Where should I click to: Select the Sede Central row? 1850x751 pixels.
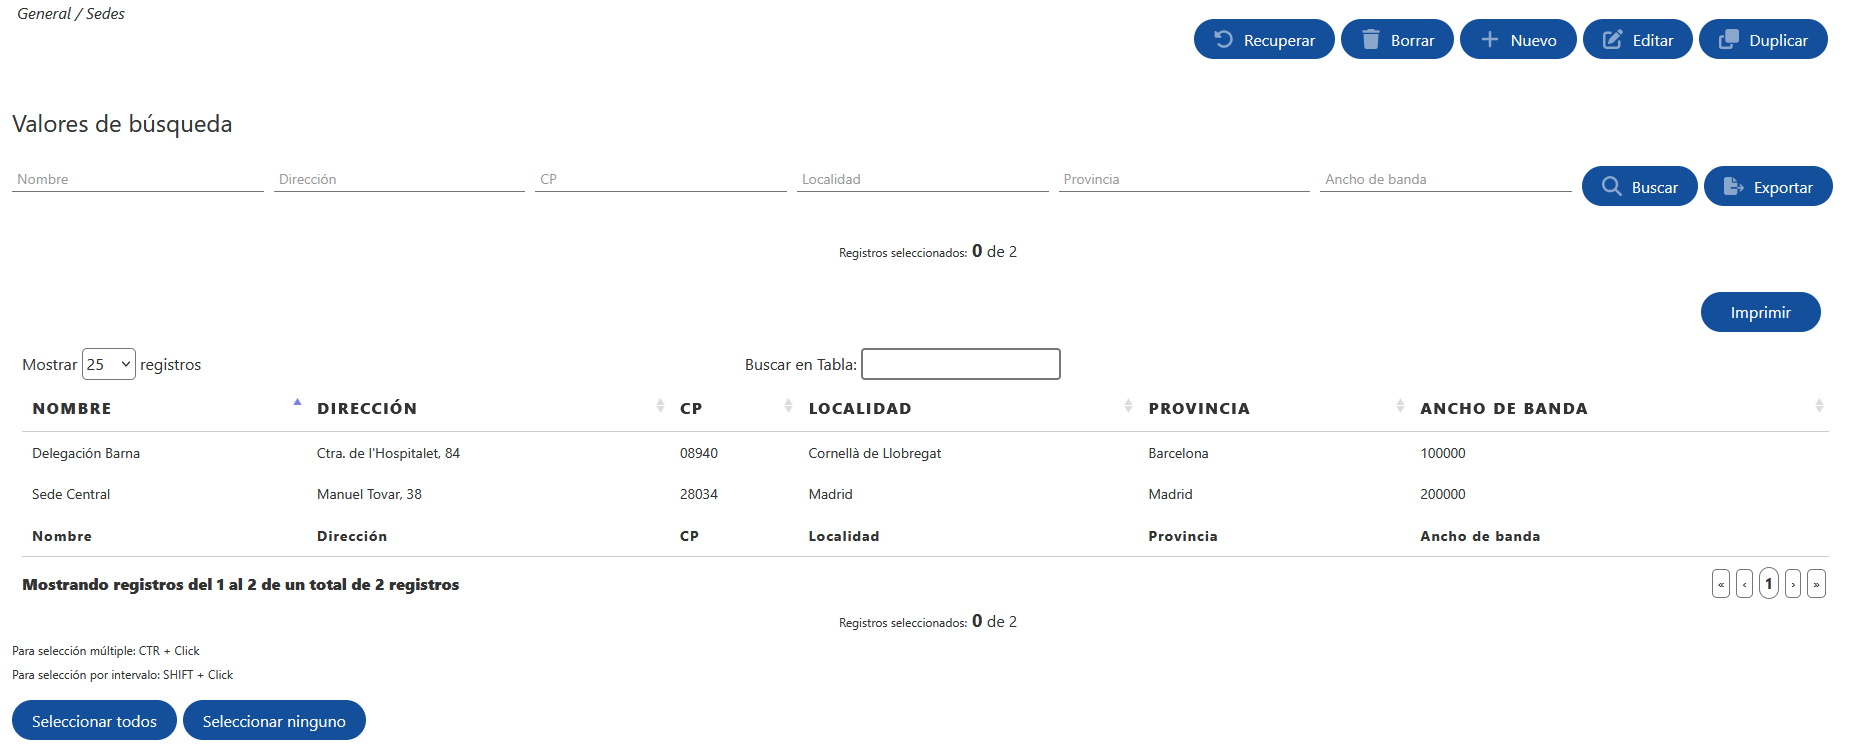click(925, 494)
